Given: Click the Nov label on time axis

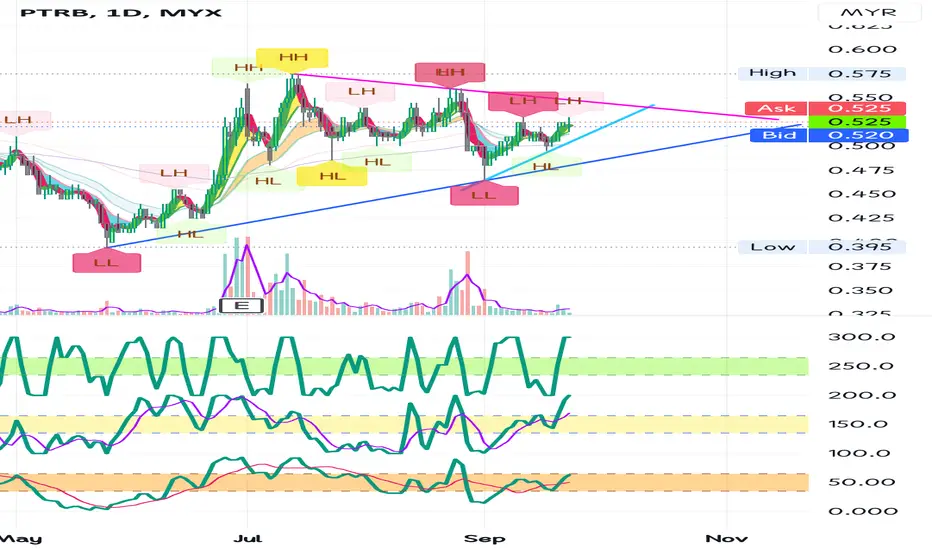Looking at the screenshot, I should (x=726, y=539).
